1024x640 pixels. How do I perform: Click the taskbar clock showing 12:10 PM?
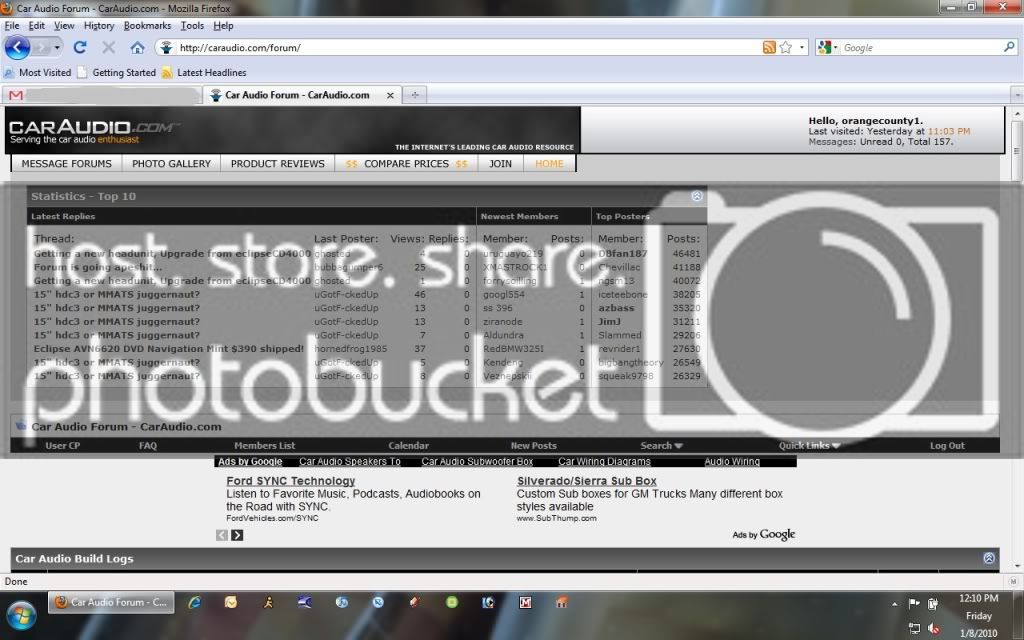978,598
